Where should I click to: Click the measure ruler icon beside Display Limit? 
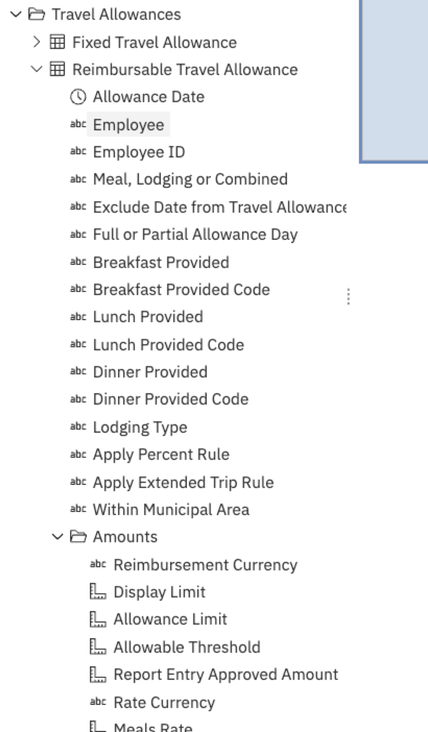click(x=98, y=591)
